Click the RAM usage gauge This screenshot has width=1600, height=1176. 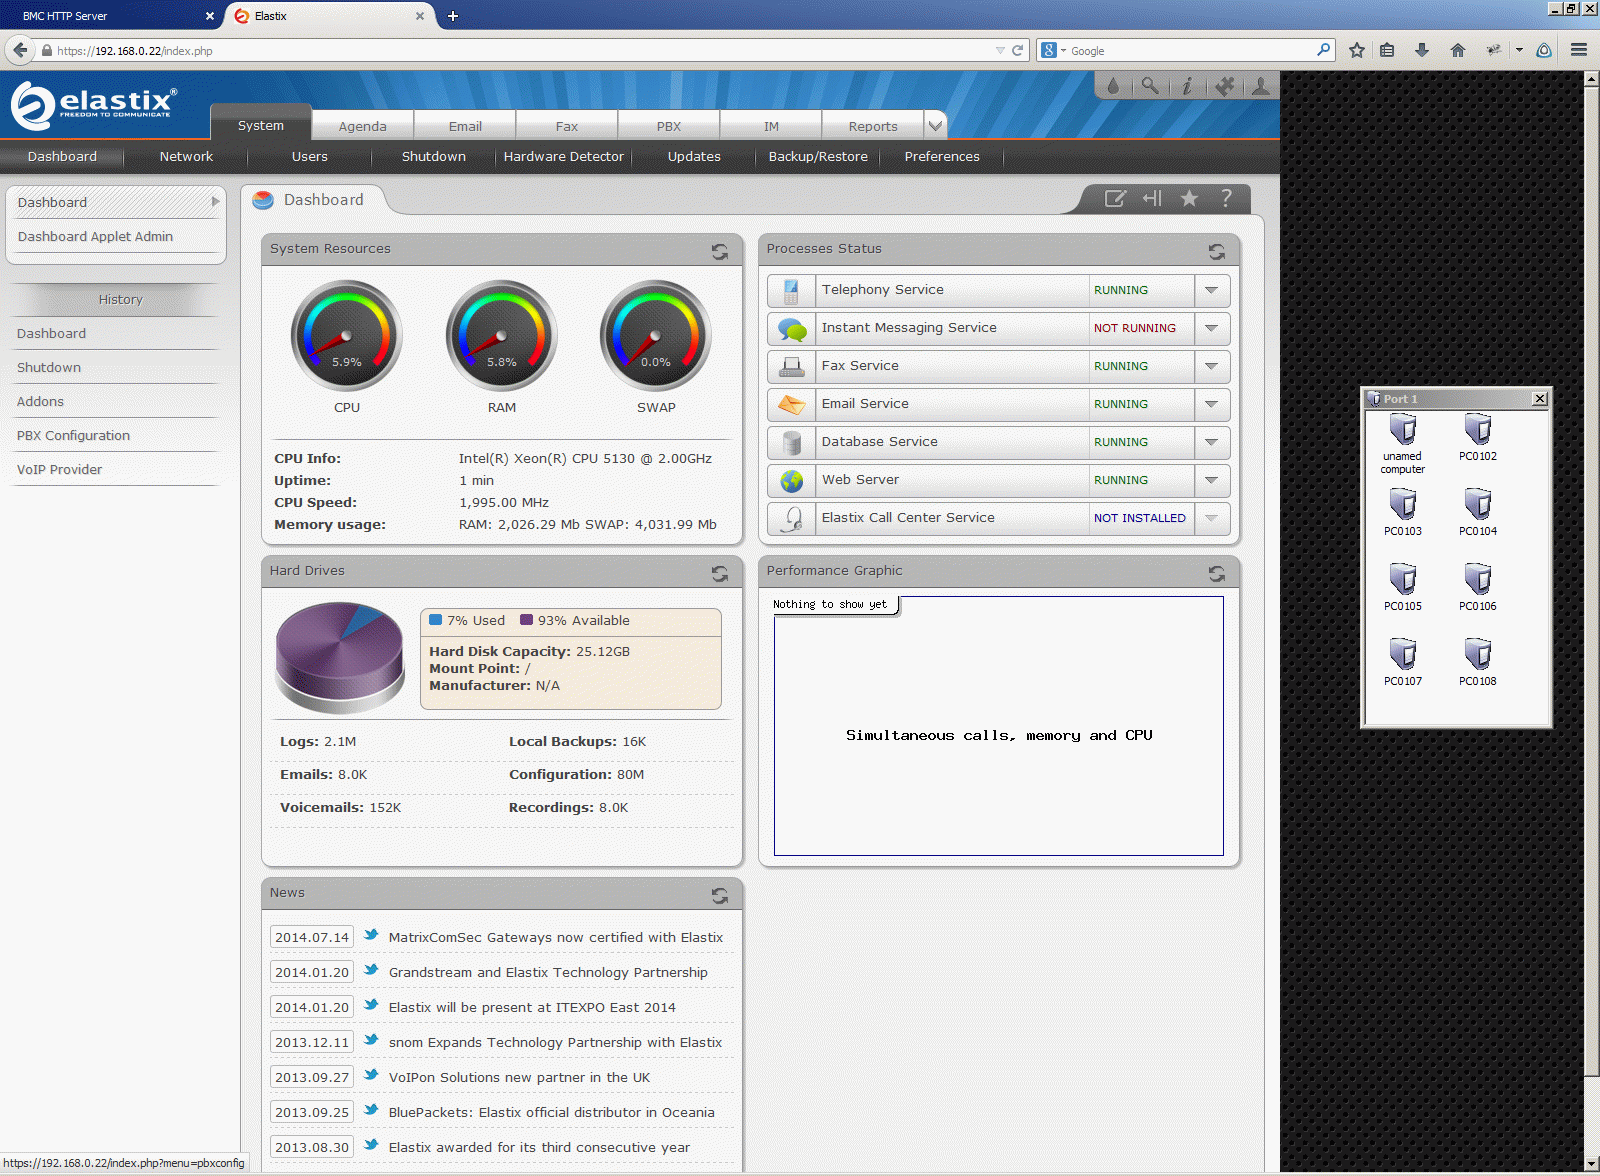point(501,336)
